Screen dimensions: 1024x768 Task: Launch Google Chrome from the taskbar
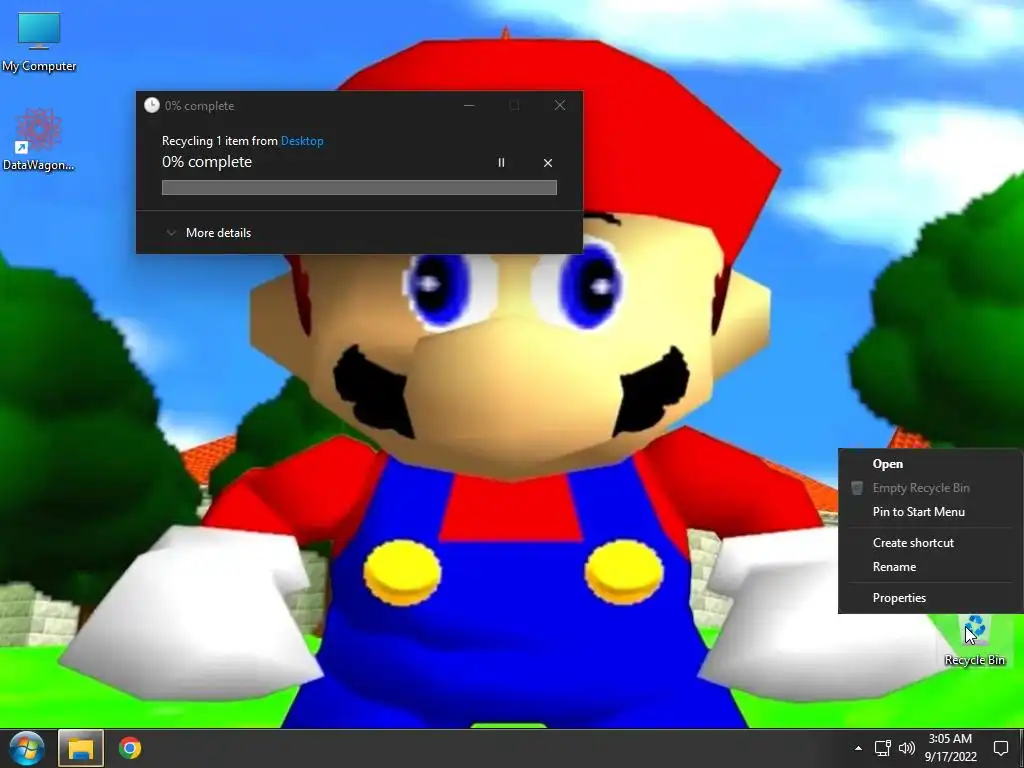point(130,748)
